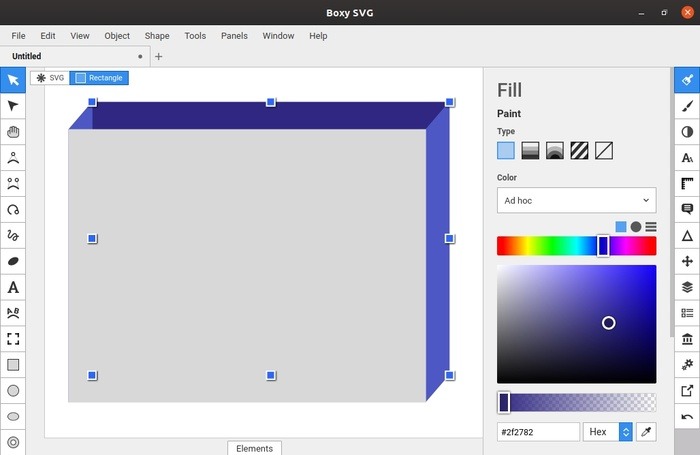
Task: Open the Geometry ruler panel
Action: tap(687, 184)
